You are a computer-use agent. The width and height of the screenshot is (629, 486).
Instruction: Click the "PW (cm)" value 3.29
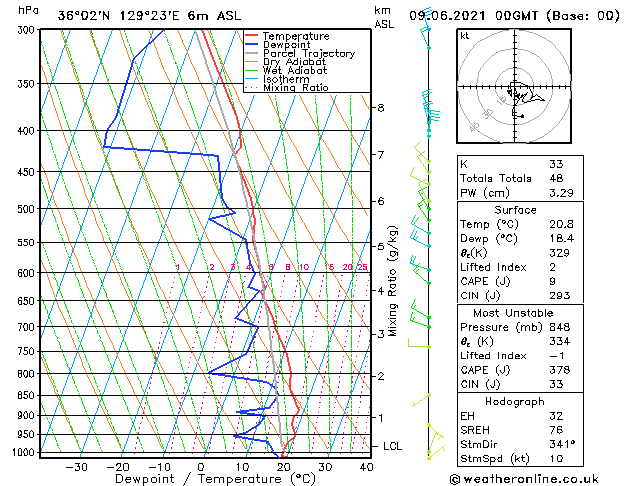pyautogui.click(x=561, y=193)
